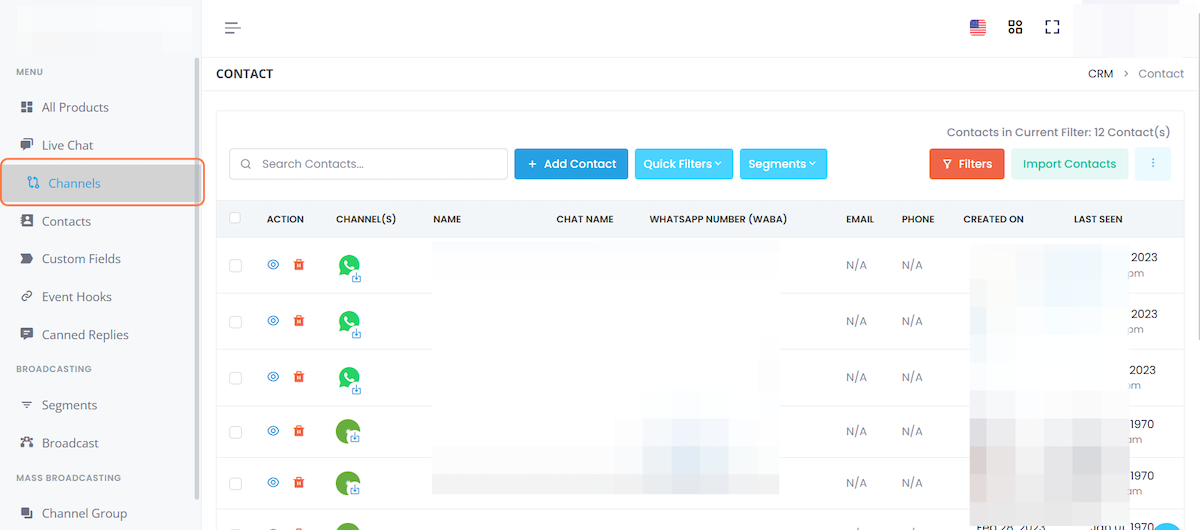Viewport: 1200px width, 530px height.
Task: Click the CHANNEL(S) column header
Action: click(x=366, y=219)
